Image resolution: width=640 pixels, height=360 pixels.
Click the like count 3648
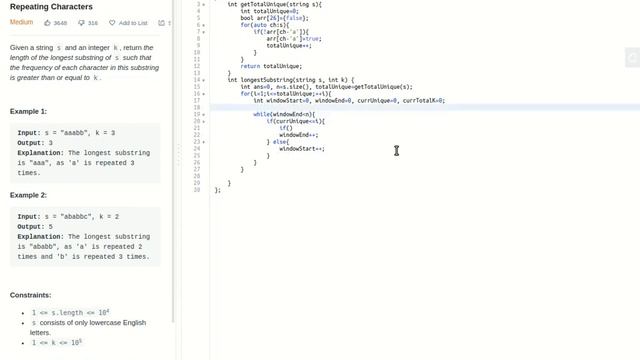[60, 23]
